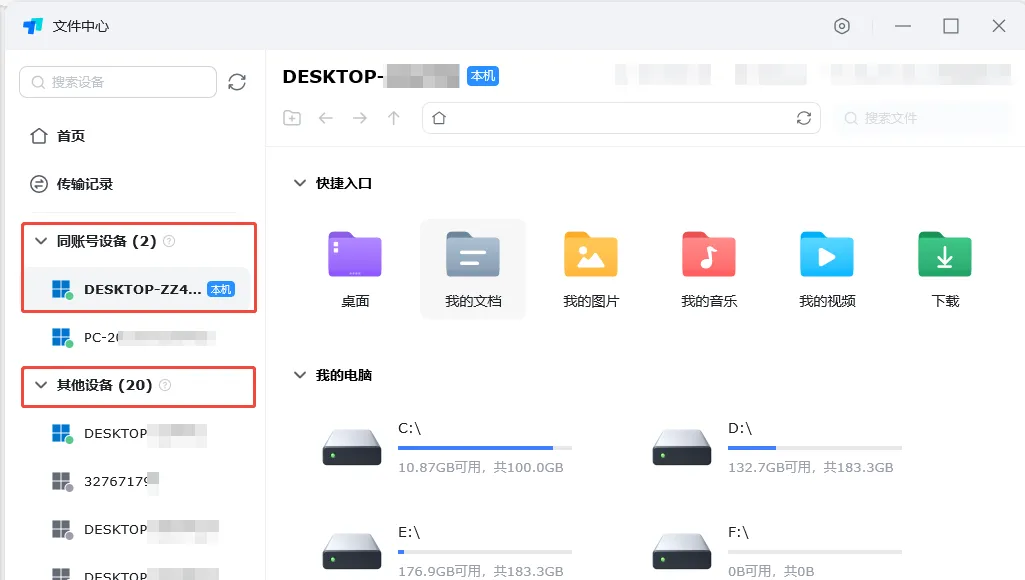Click the D:\ drive usage bar
1025x580 pixels.
815,448
